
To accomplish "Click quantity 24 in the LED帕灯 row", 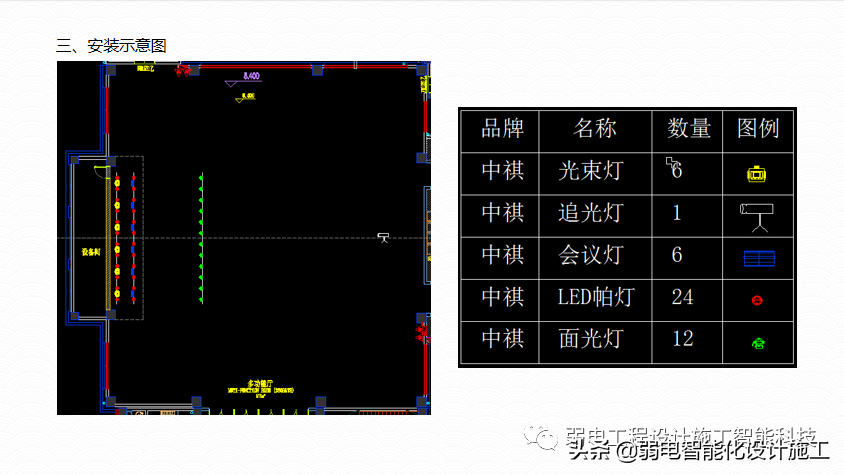I will pos(683,297).
